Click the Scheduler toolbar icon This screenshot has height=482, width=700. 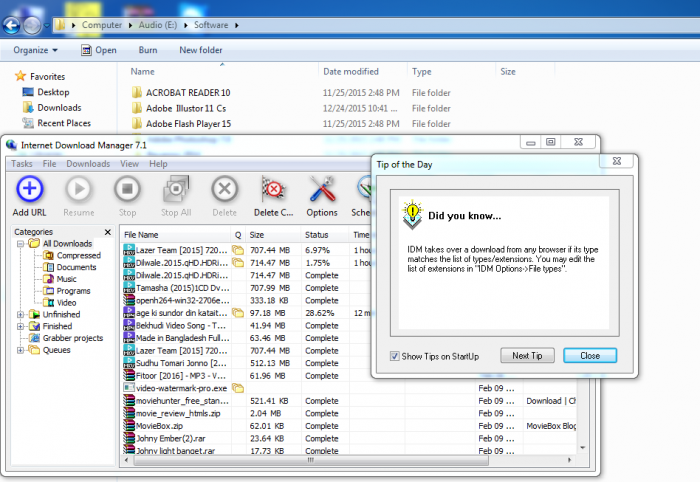click(364, 189)
